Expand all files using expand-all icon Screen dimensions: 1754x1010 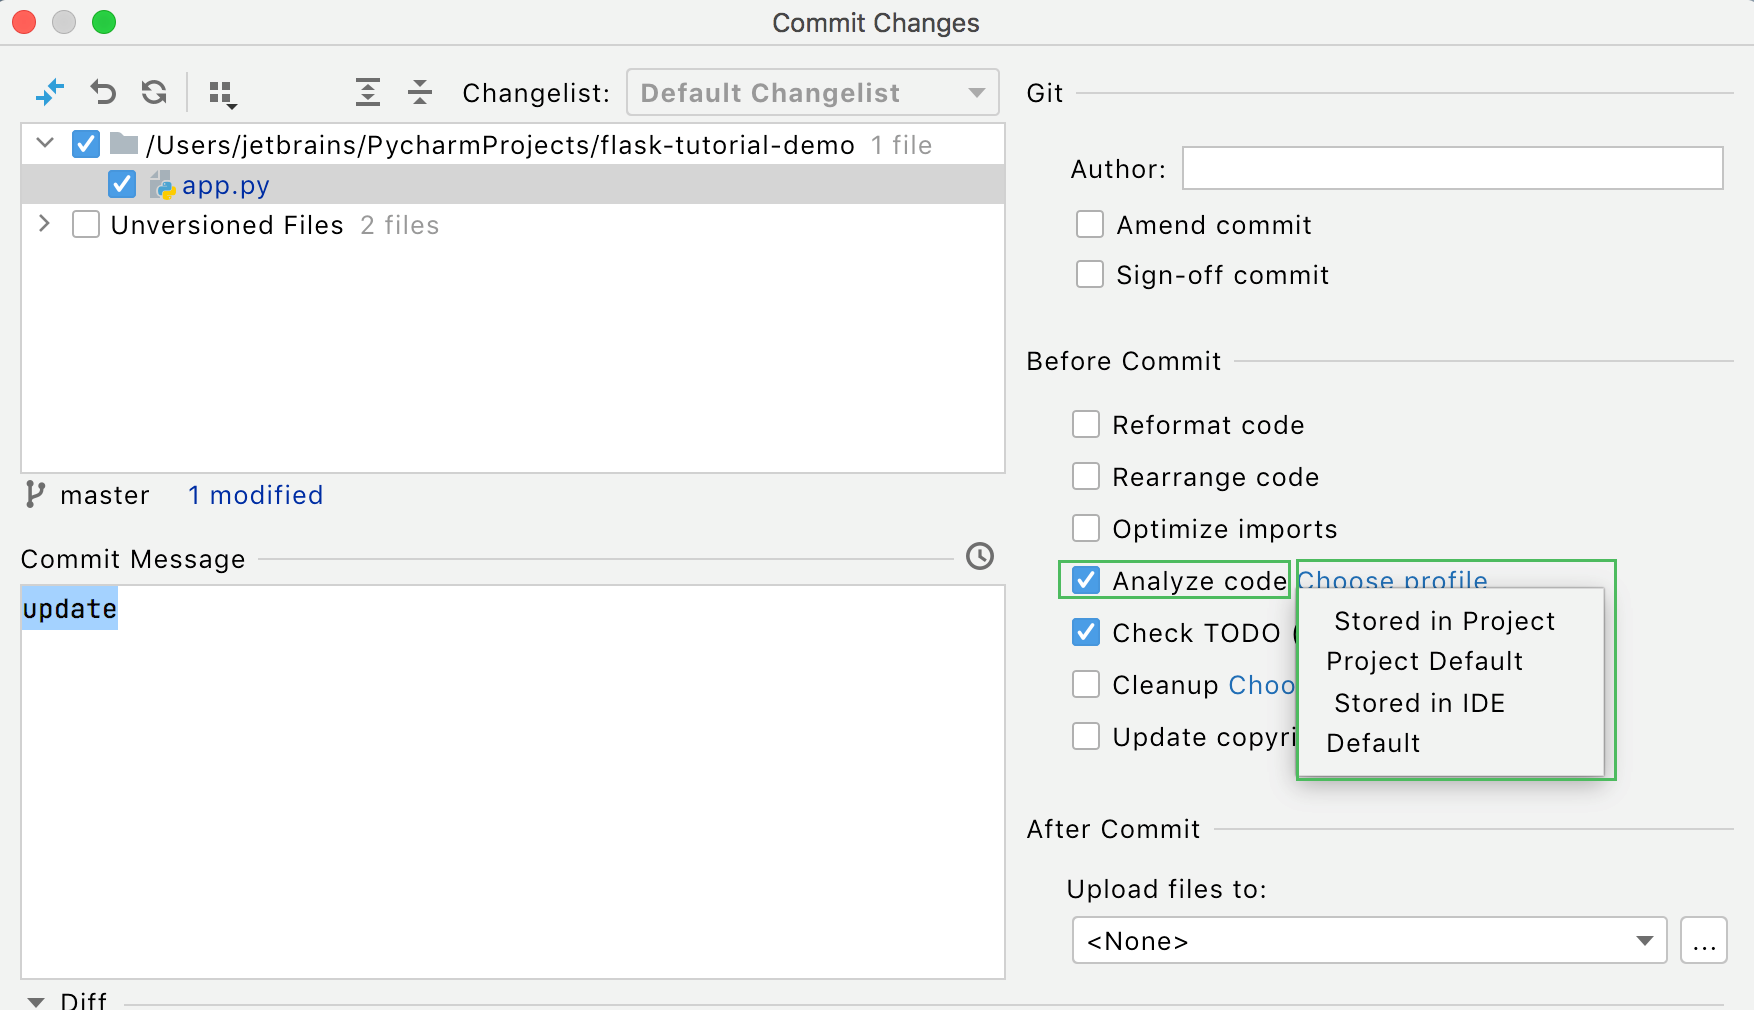[x=367, y=92]
